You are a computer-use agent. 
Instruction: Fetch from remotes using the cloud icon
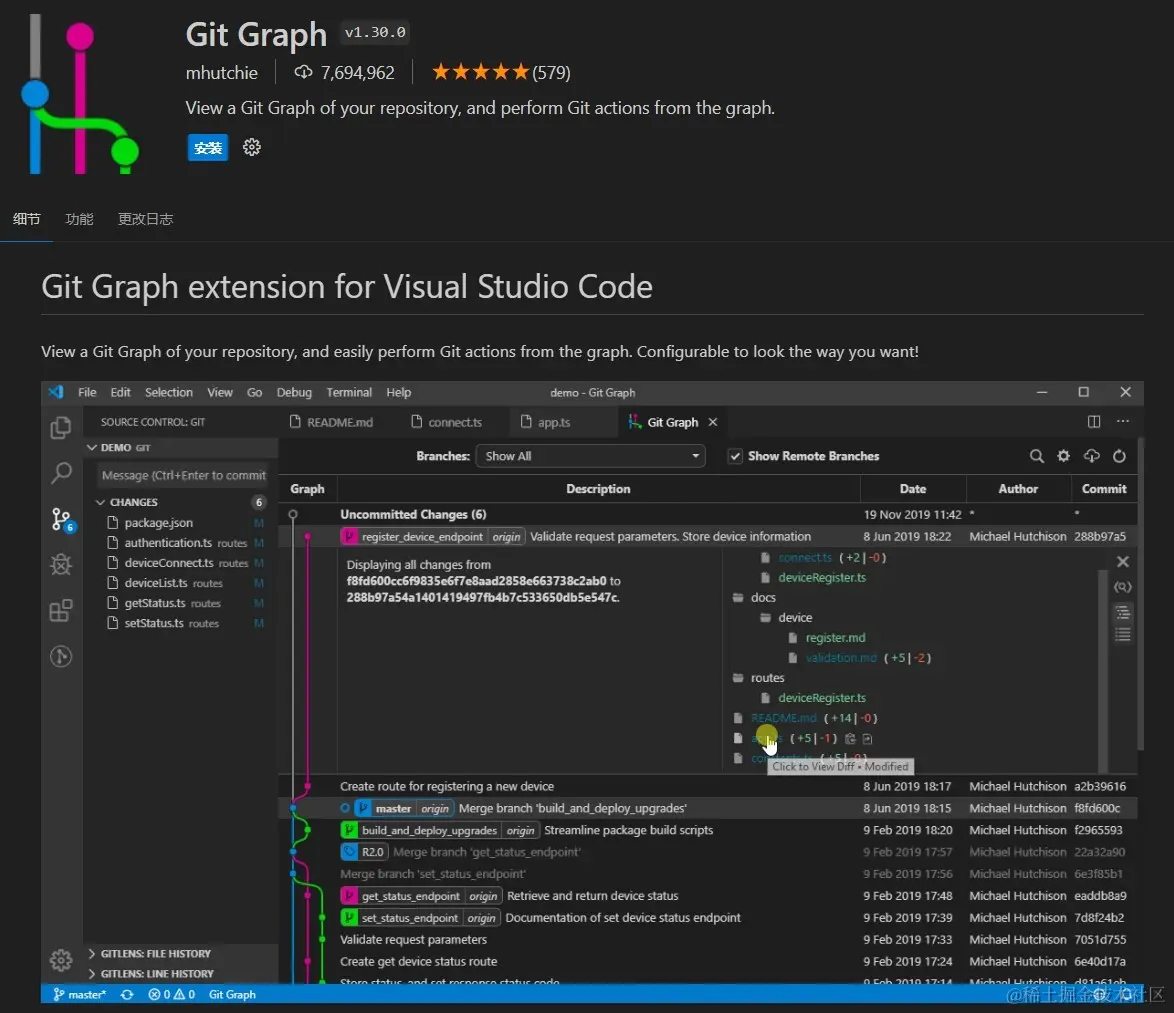click(1092, 456)
